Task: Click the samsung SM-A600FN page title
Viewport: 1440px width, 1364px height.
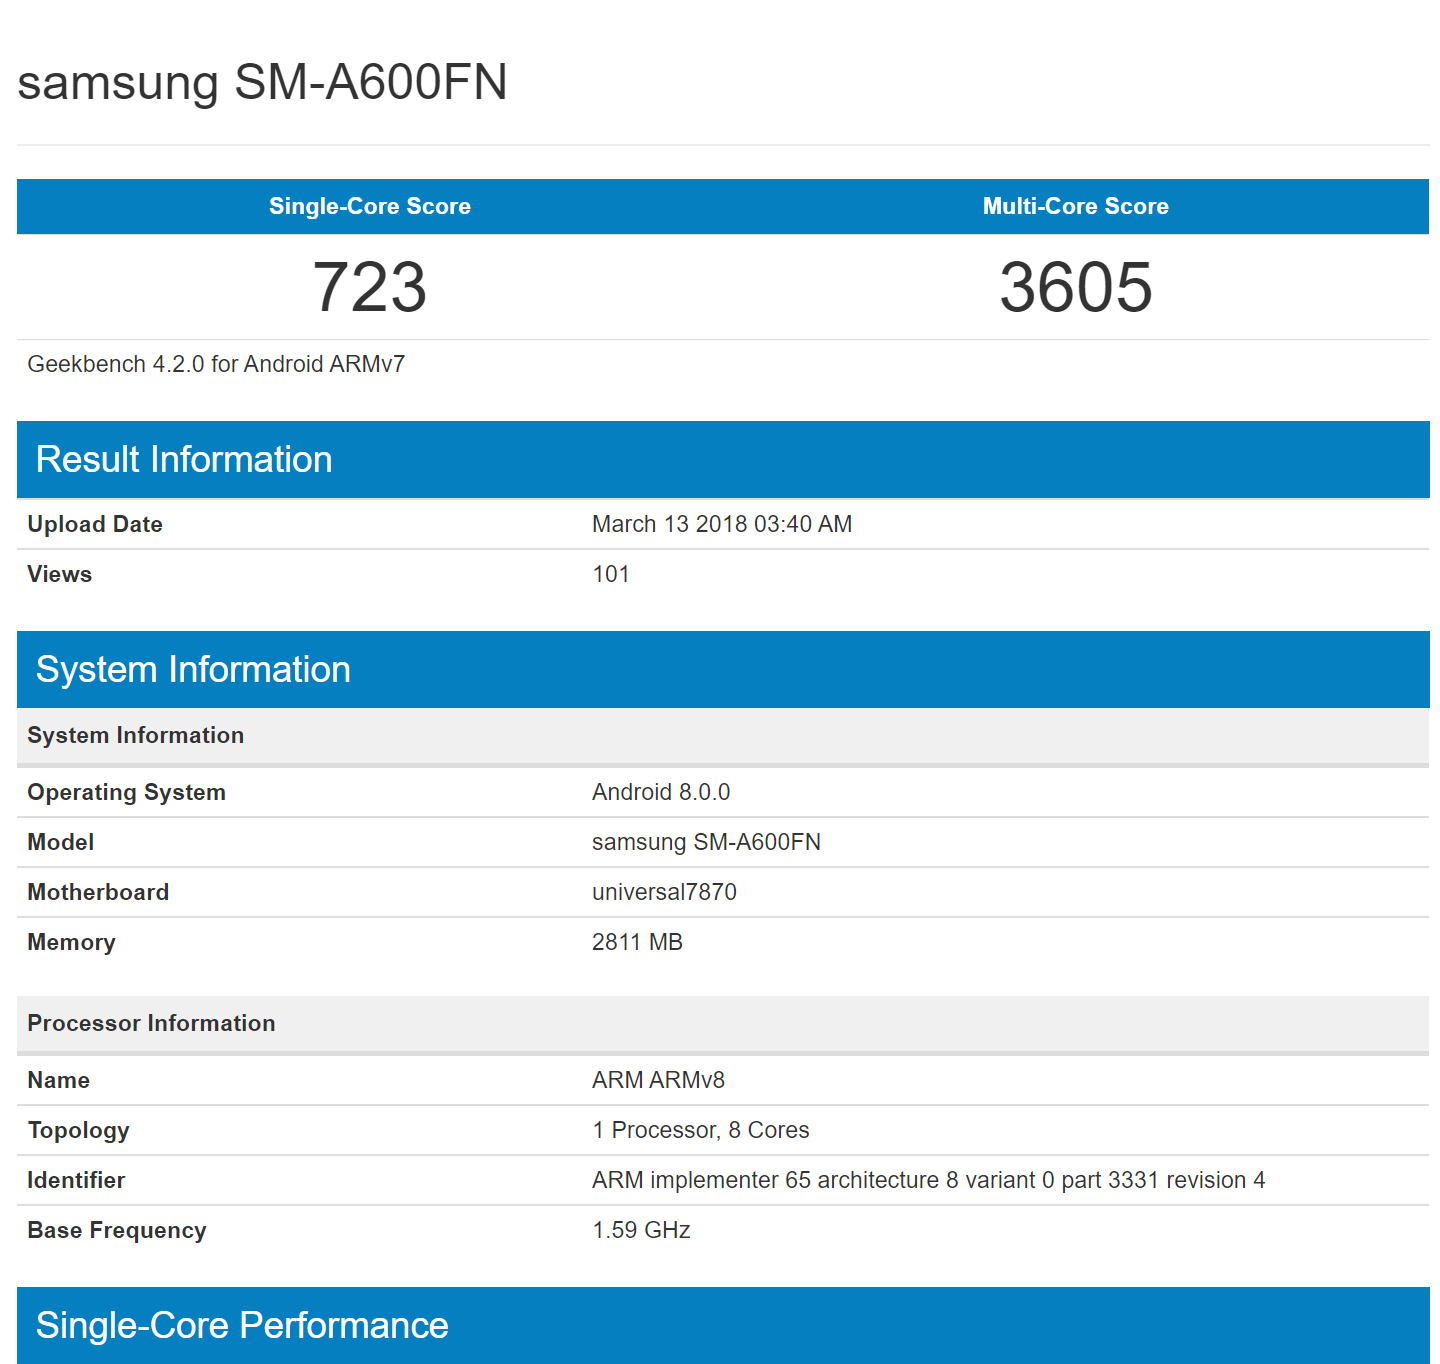Action: coord(262,82)
